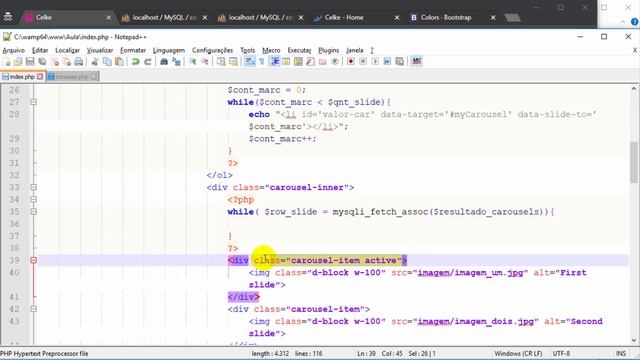Click the Zoom In toolbar icon
This screenshot has height=360, width=640.
click(x=193, y=61)
